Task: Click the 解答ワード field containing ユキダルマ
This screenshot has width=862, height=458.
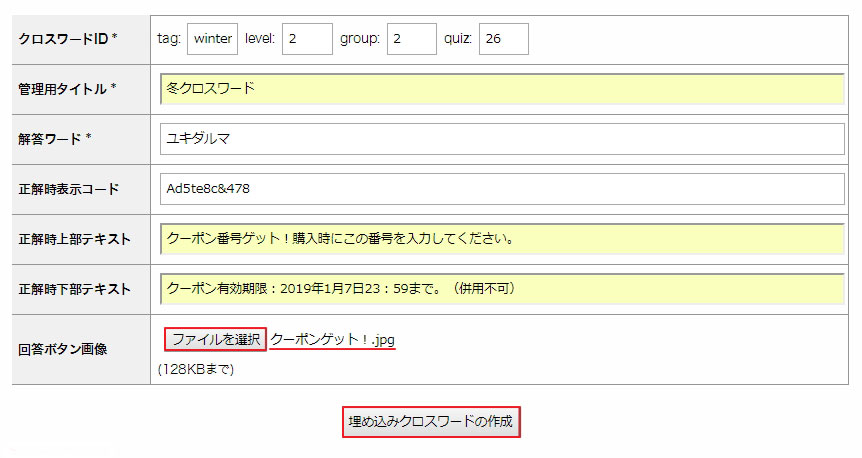Action: pos(502,139)
